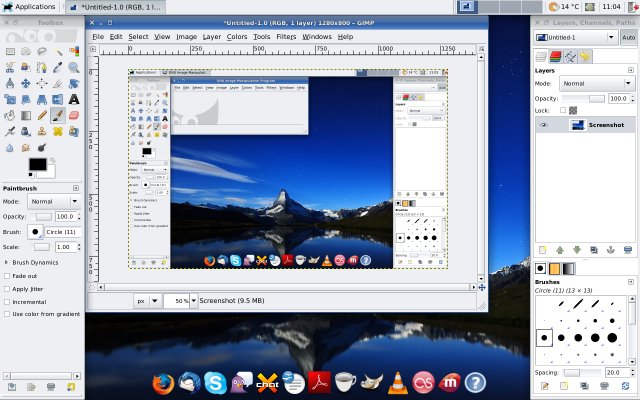
Task: Enable the Fade out checkbox
Action: coord(7,276)
